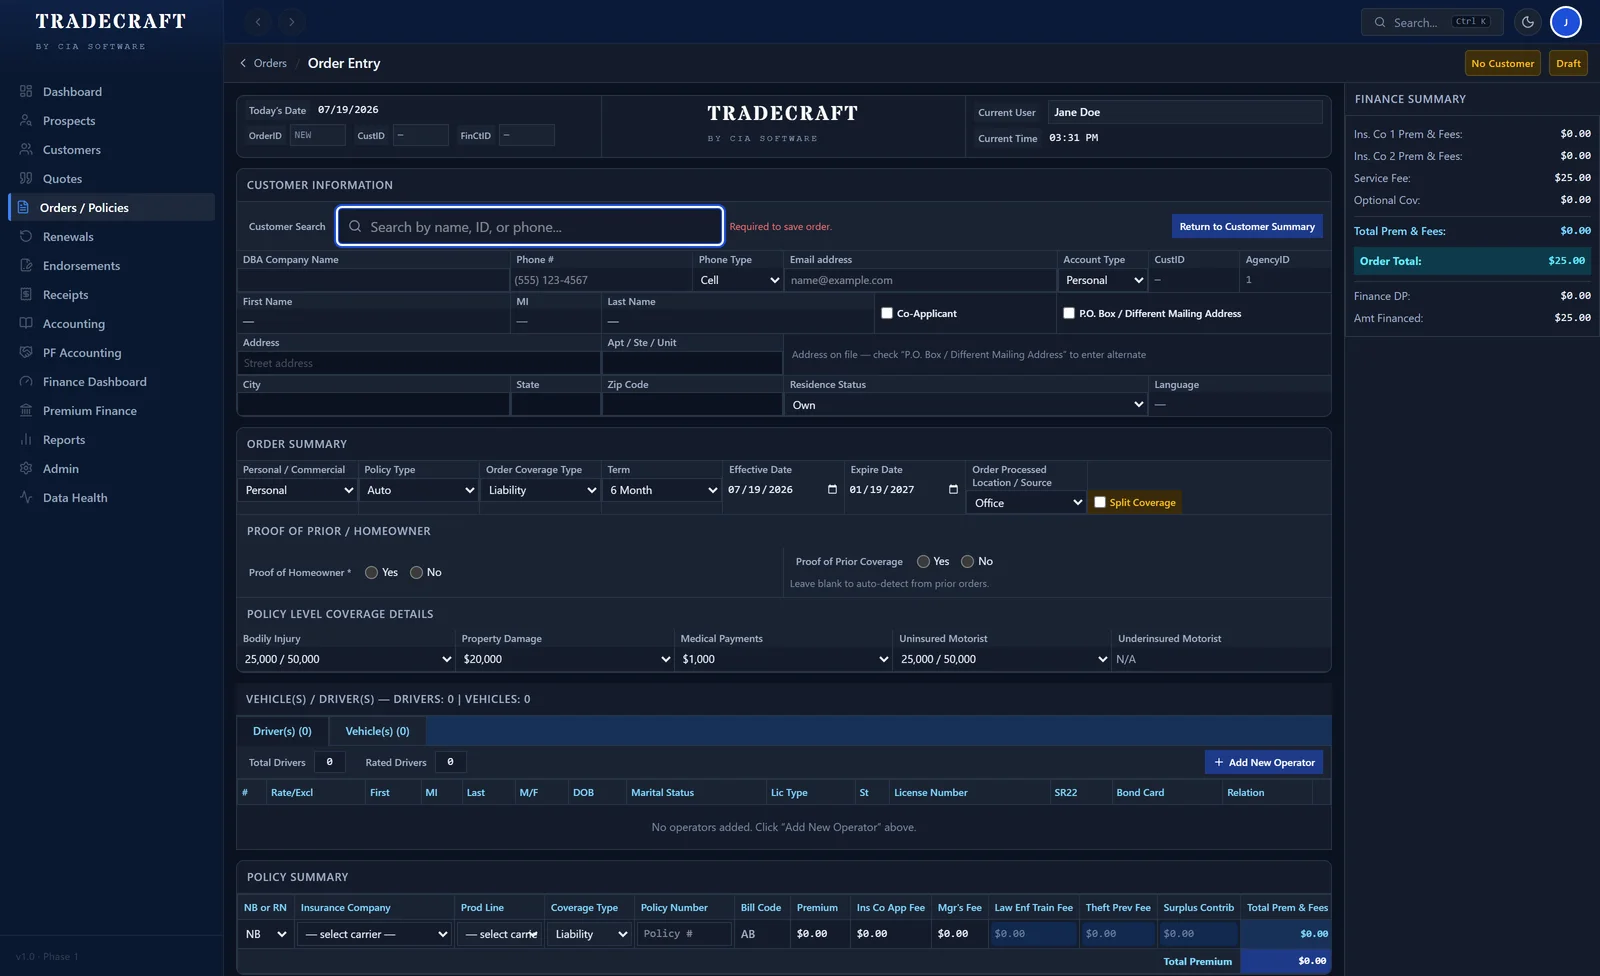Click the Email address input field
This screenshot has width=1600, height=976.
coord(921,280)
